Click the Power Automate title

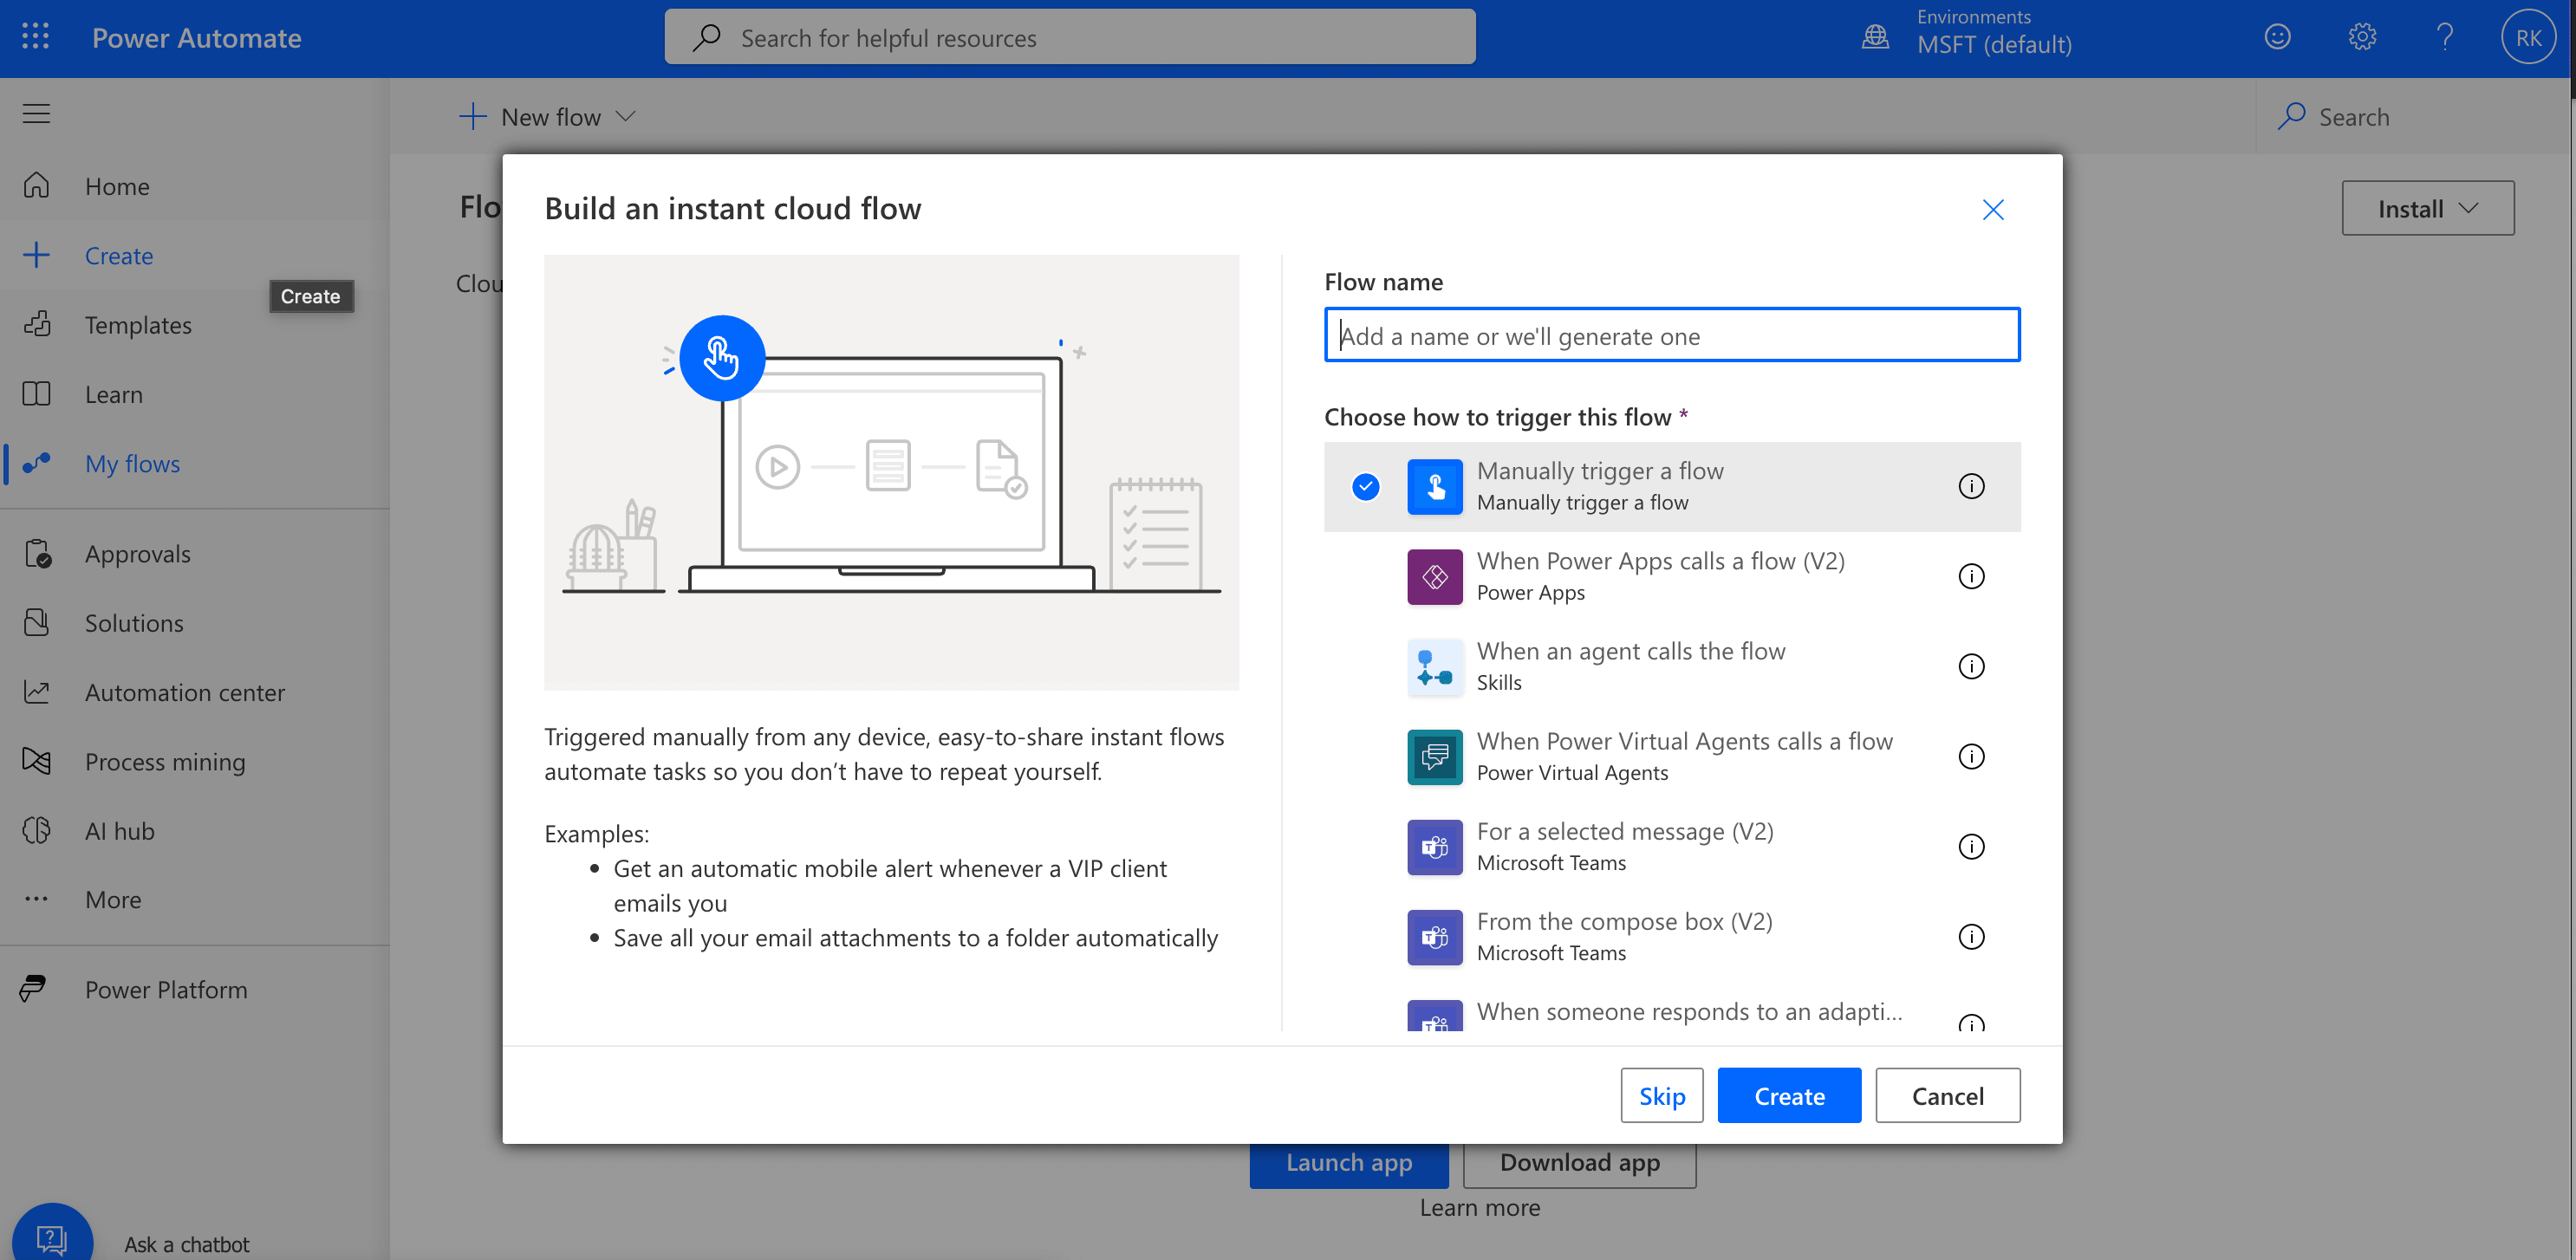coord(196,38)
